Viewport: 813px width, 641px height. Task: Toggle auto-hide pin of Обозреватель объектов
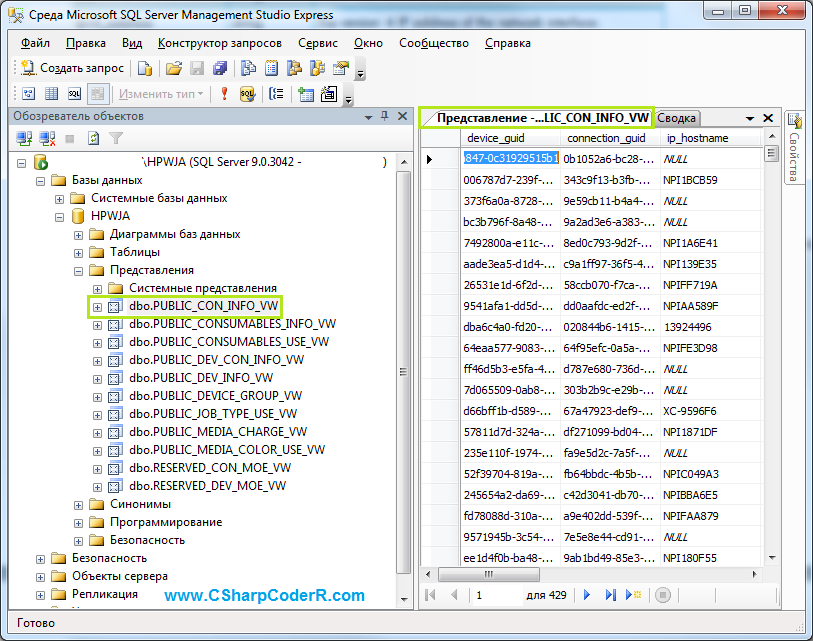click(385, 116)
